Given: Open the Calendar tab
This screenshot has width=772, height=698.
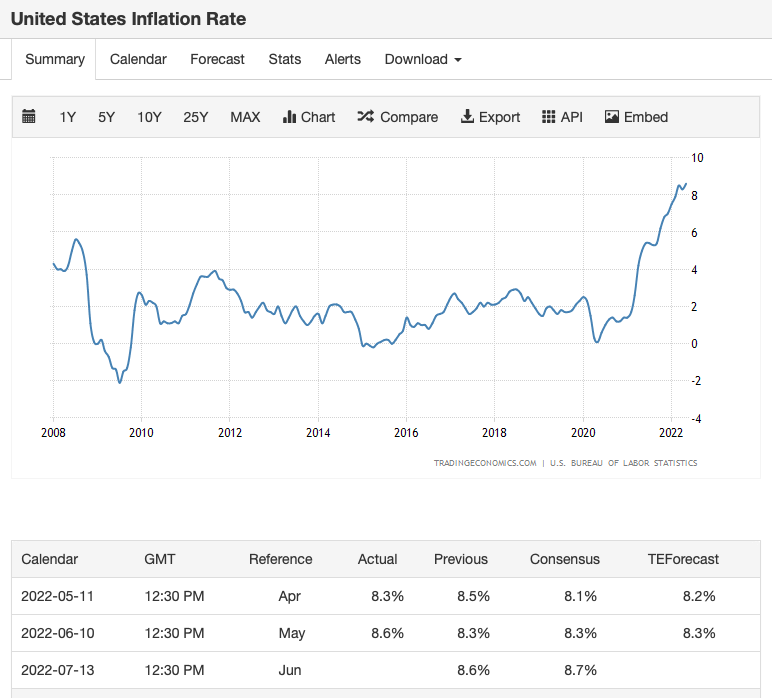Looking at the screenshot, I should pyautogui.click(x=138, y=59).
